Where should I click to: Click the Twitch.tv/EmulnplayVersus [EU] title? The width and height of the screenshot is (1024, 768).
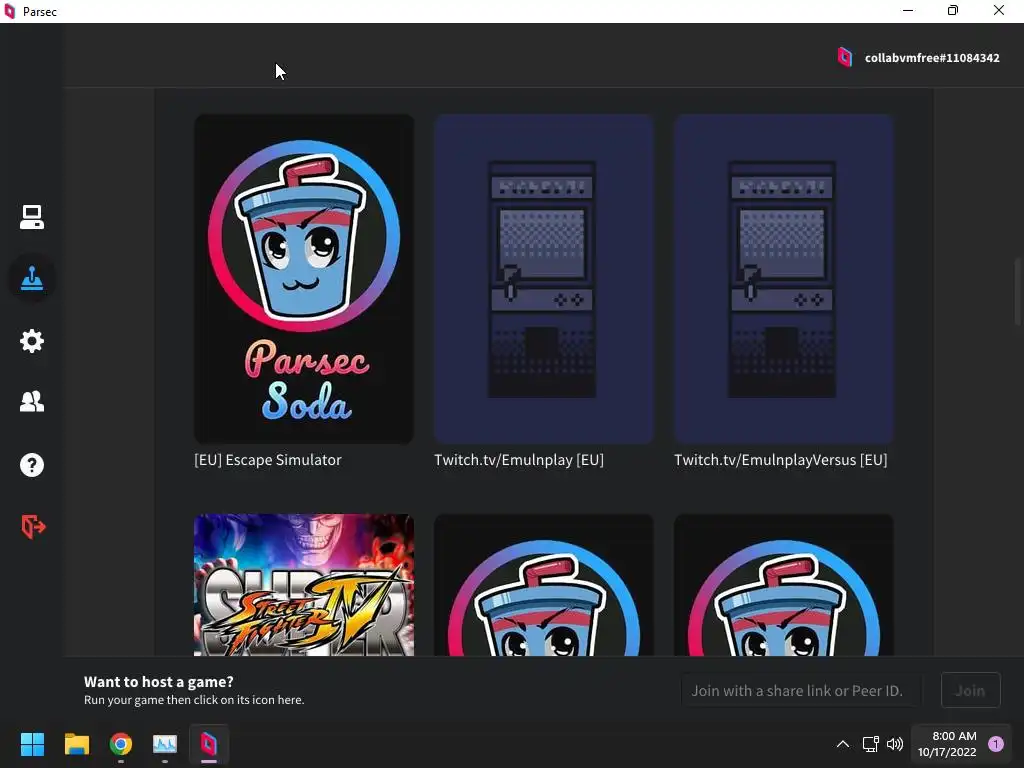click(x=780, y=460)
